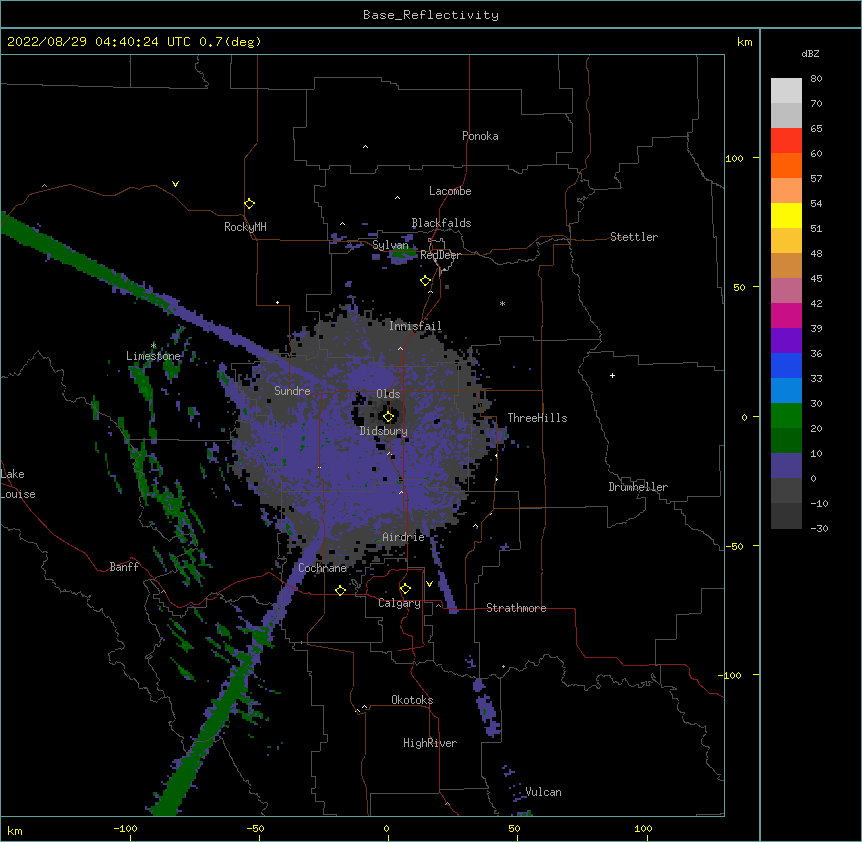Screen dimensions: 862x842
Task: Click the legend value 45
Action: pos(816,278)
